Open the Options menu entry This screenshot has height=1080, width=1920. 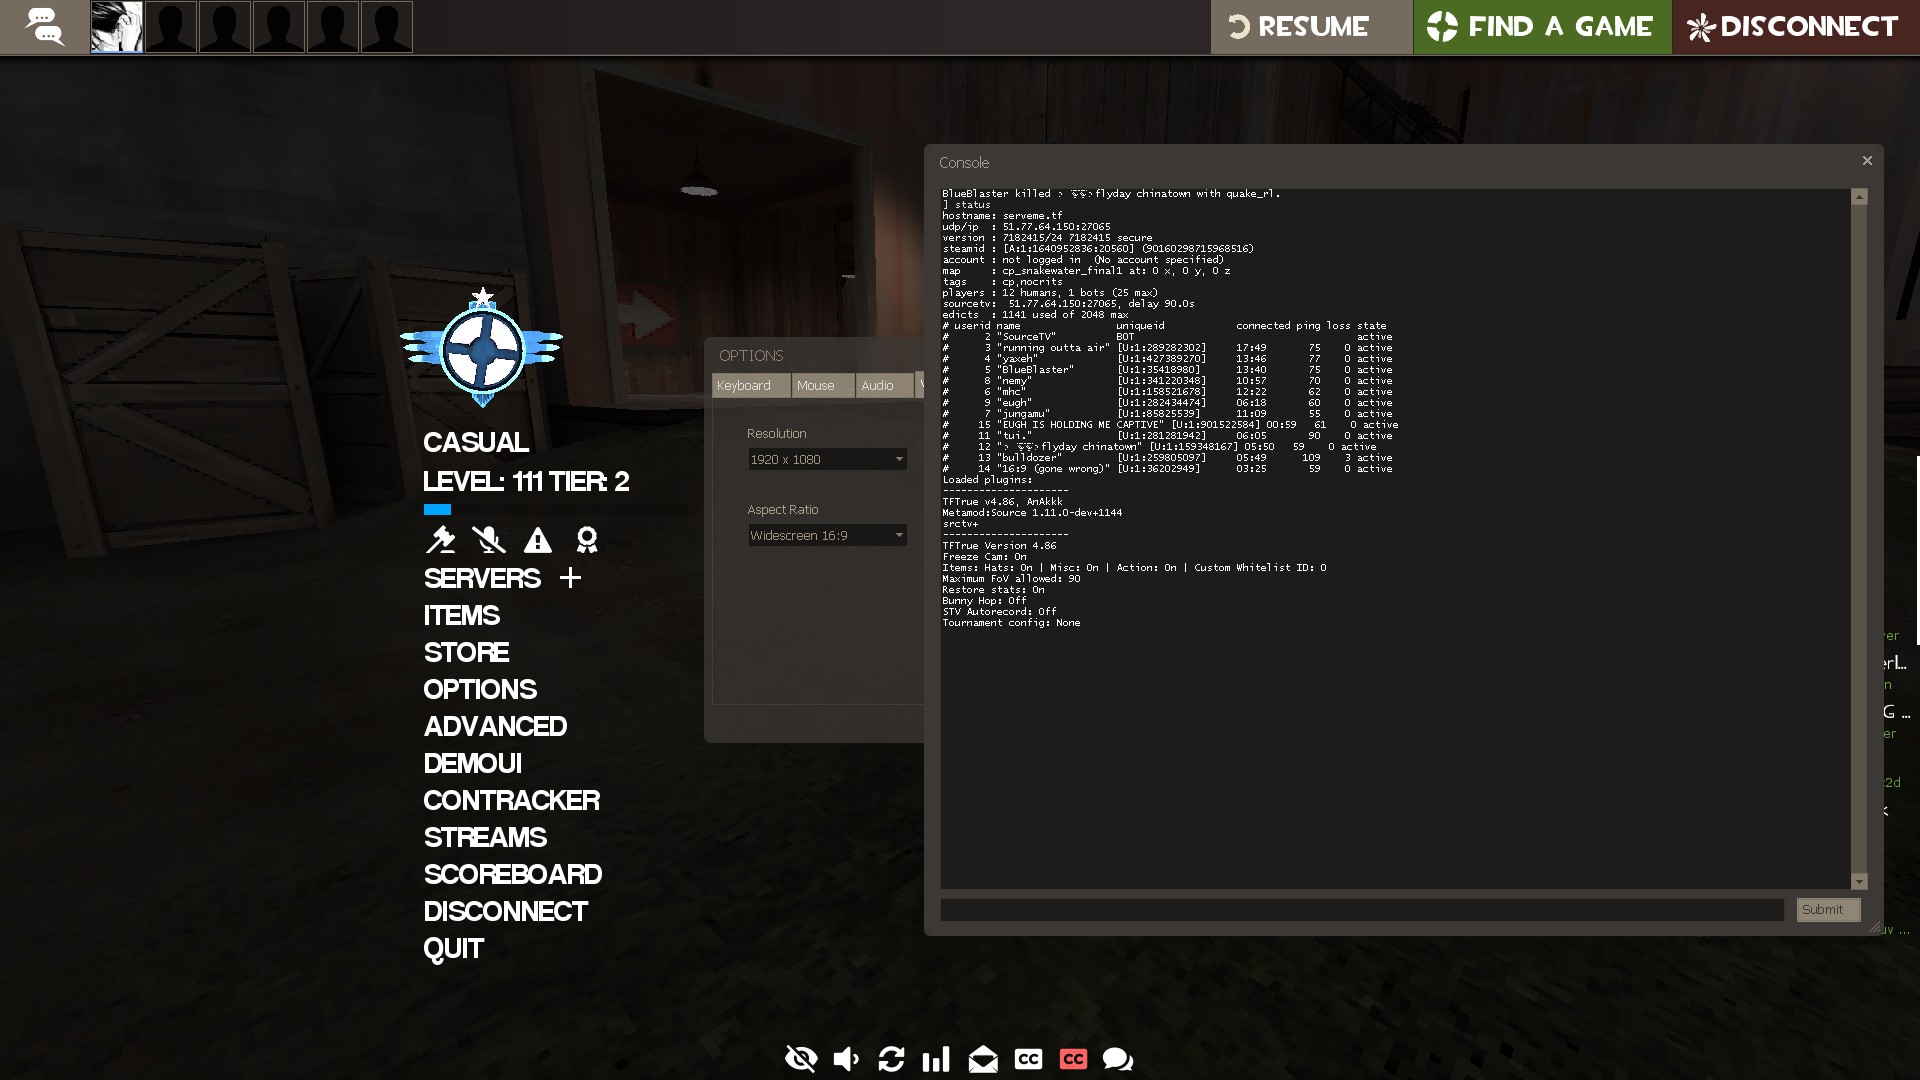(480, 689)
